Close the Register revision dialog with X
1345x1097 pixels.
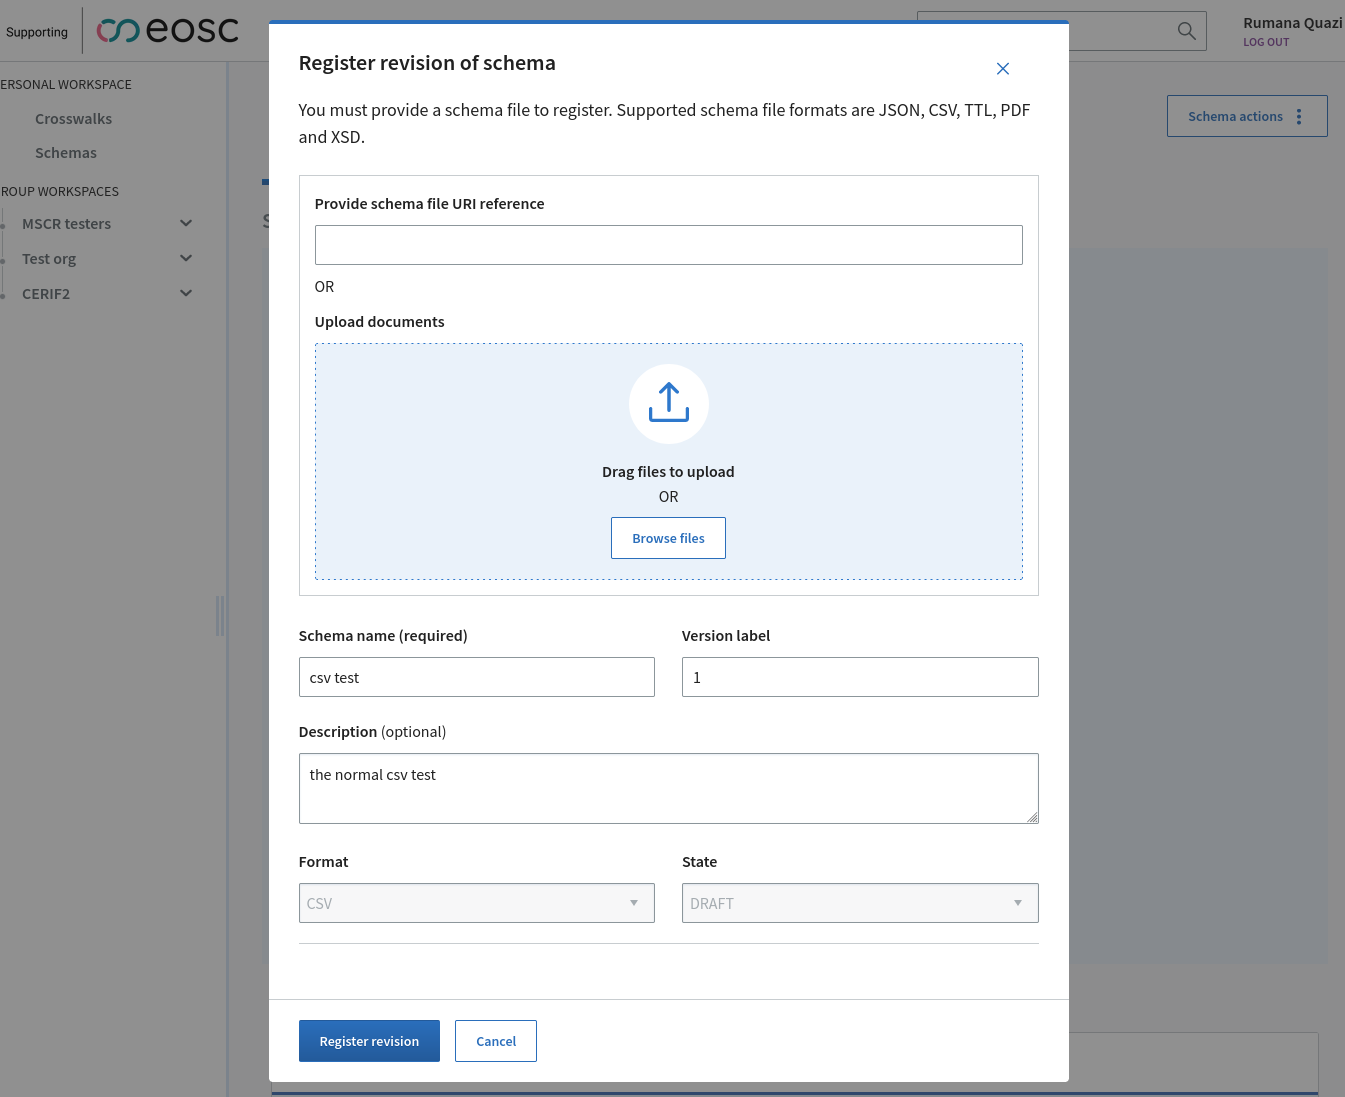[1002, 68]
